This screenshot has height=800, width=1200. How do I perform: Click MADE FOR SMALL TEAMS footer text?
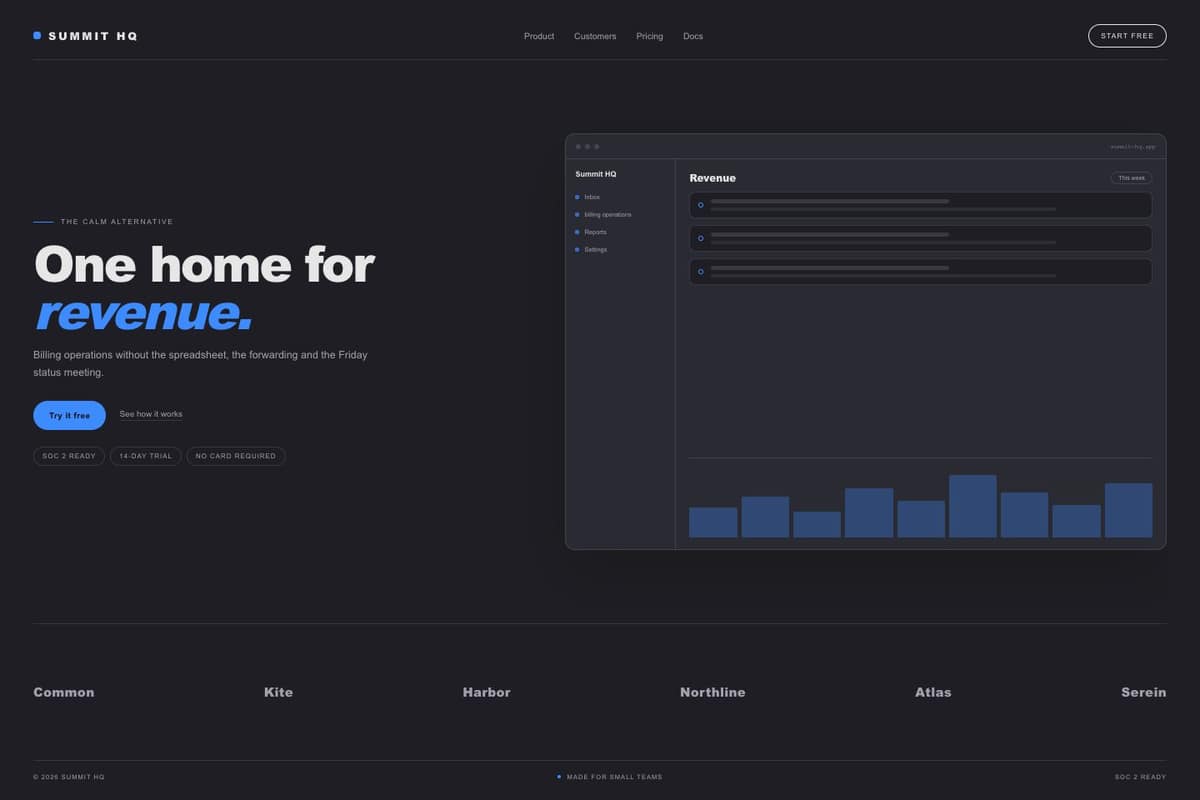pos(614,777)
